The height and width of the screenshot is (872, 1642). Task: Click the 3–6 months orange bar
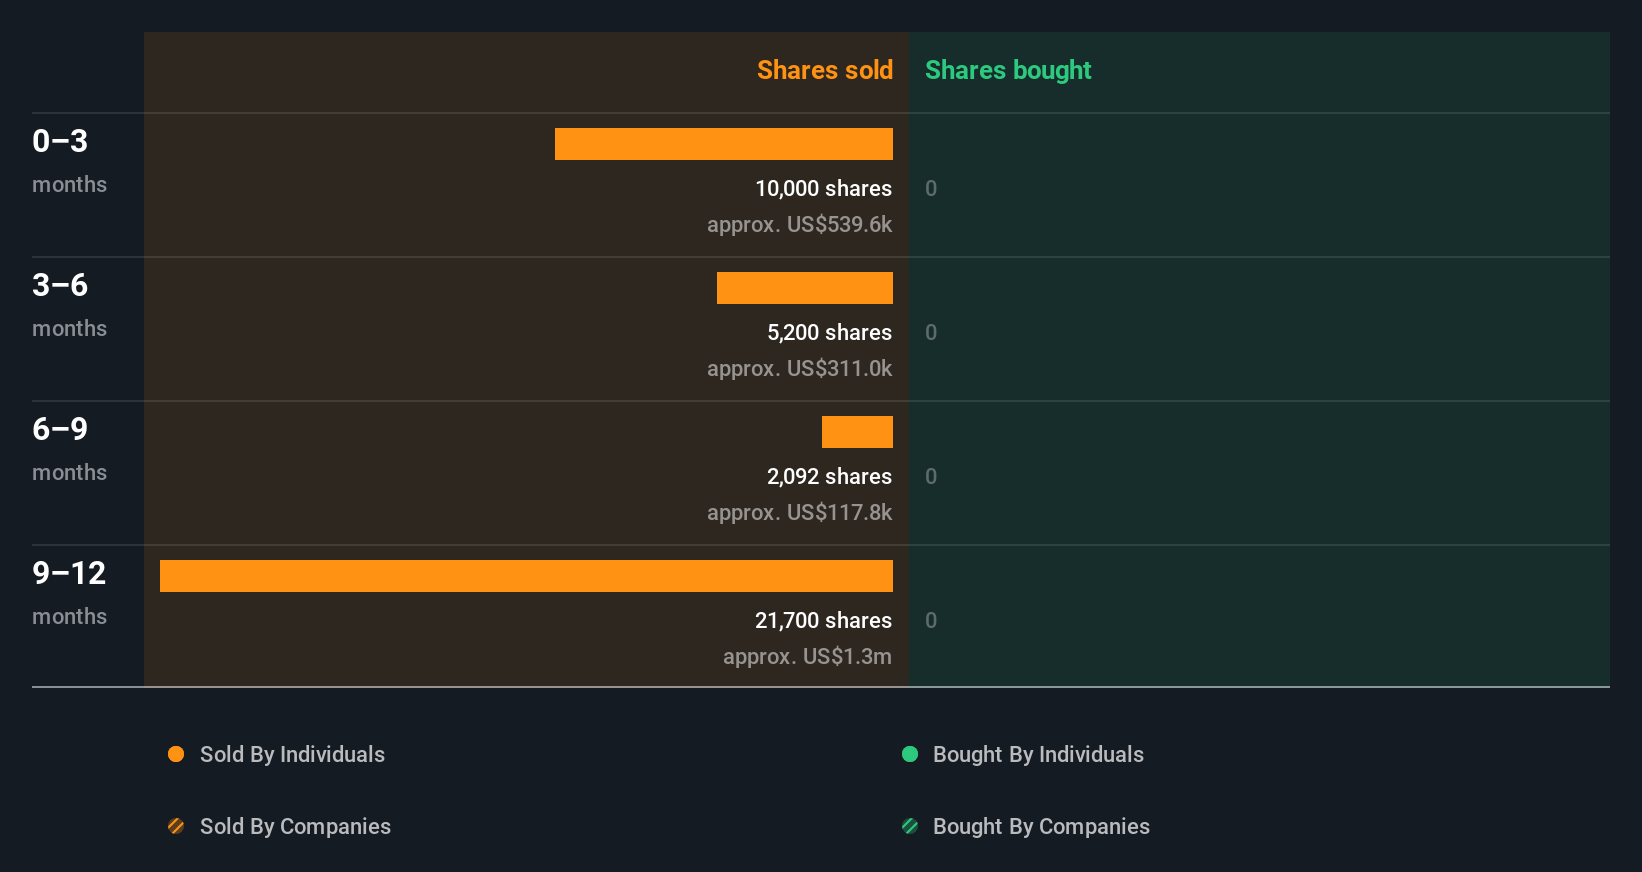[x=805, y=288]
